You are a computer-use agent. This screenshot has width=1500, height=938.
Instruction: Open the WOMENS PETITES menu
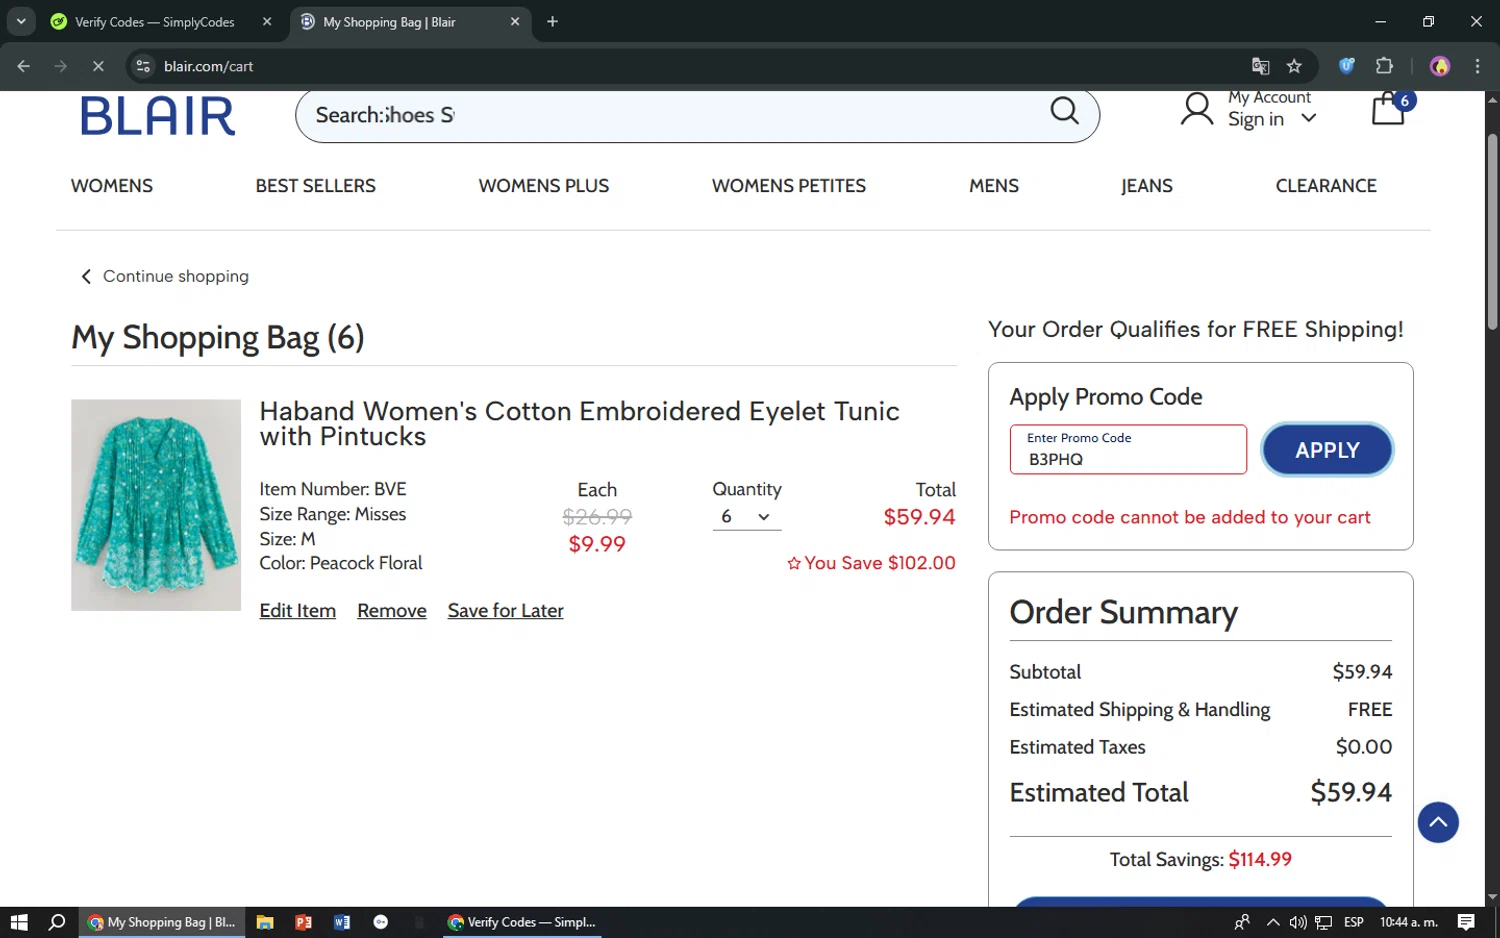[789, 186]
